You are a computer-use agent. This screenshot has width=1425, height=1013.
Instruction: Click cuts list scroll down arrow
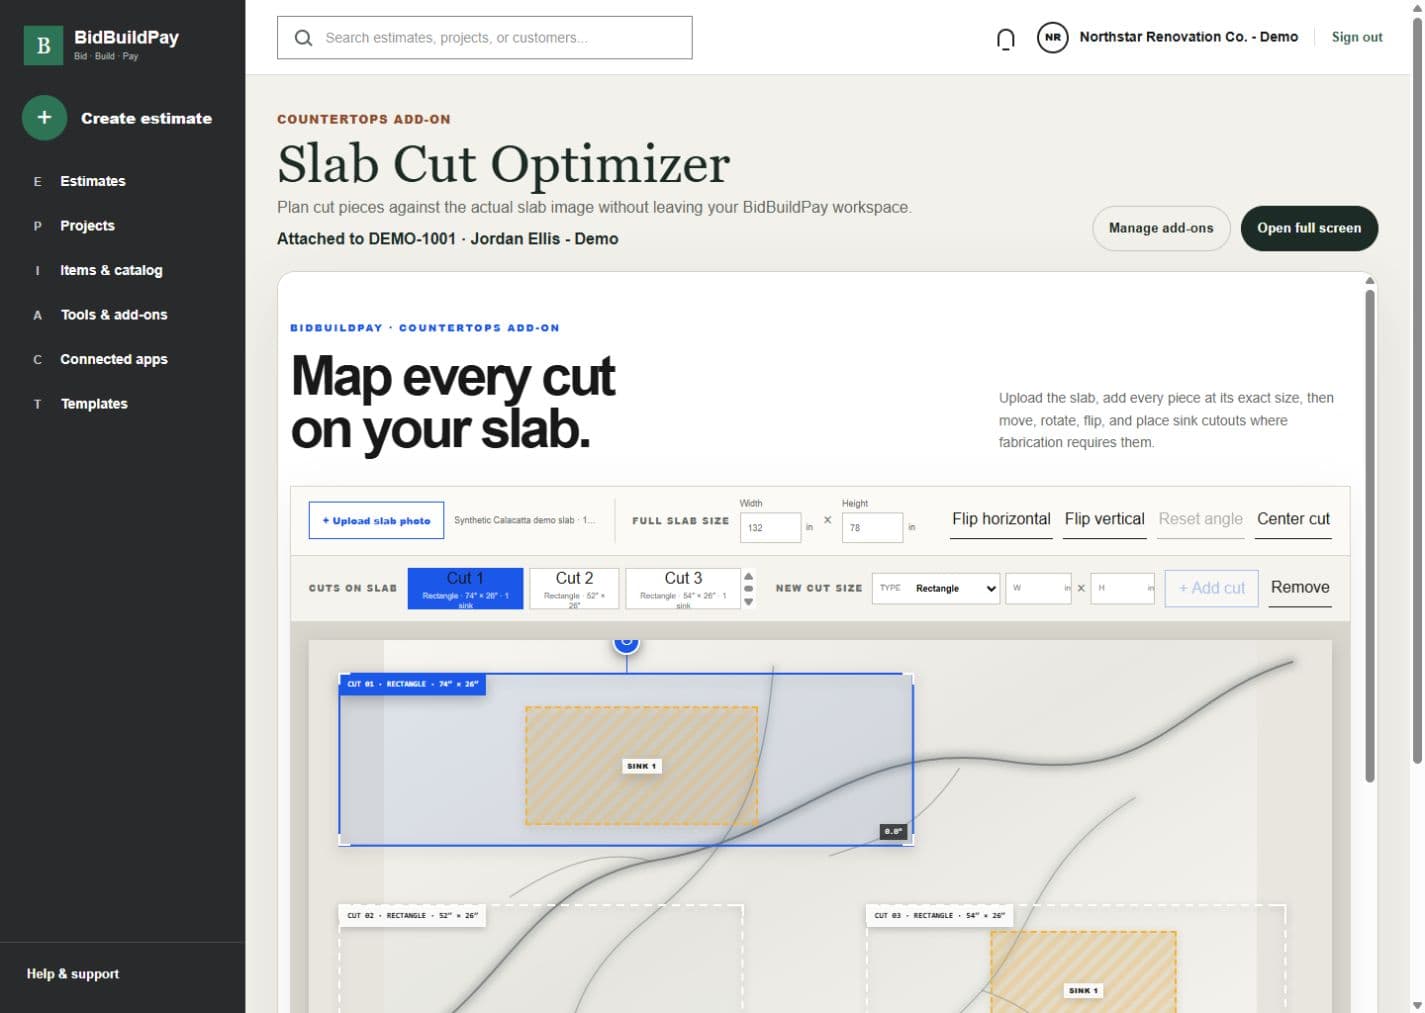tap(748, 602)
